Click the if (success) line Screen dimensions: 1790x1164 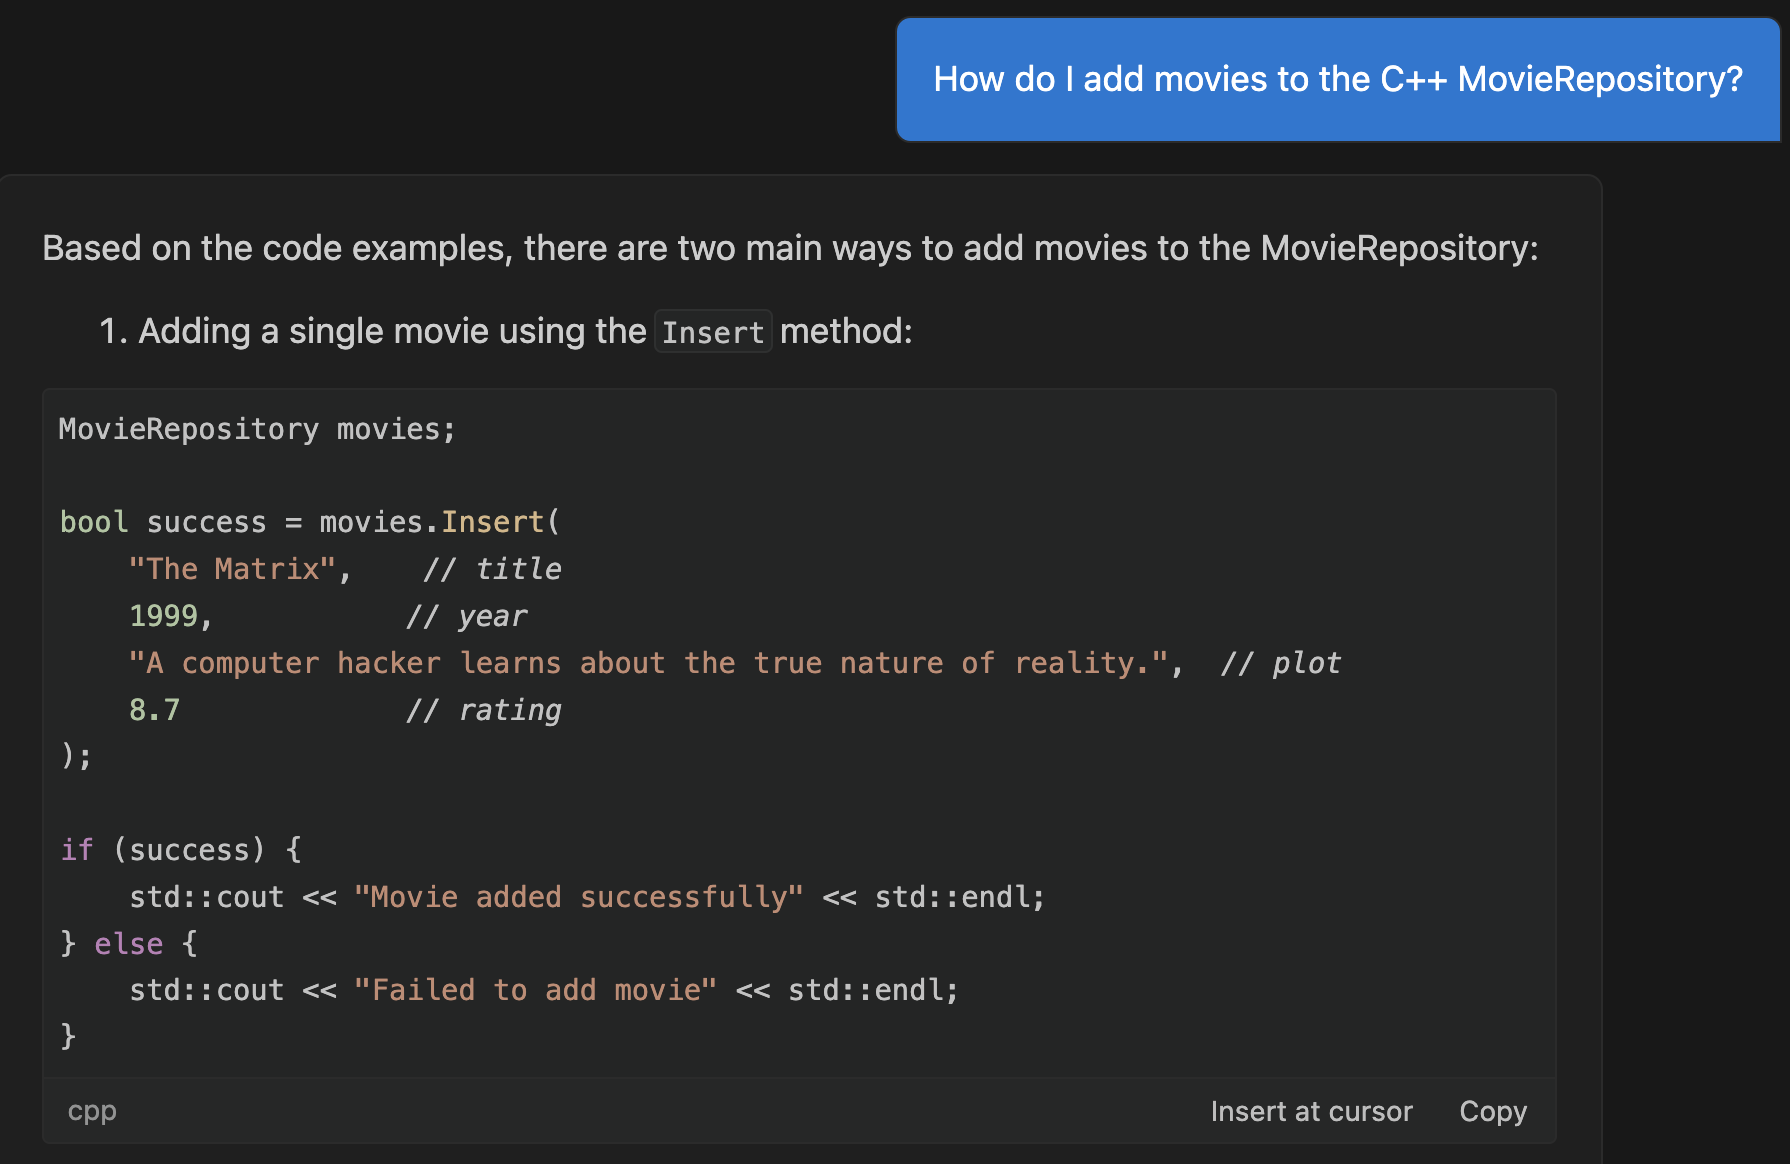pos(182,849)
